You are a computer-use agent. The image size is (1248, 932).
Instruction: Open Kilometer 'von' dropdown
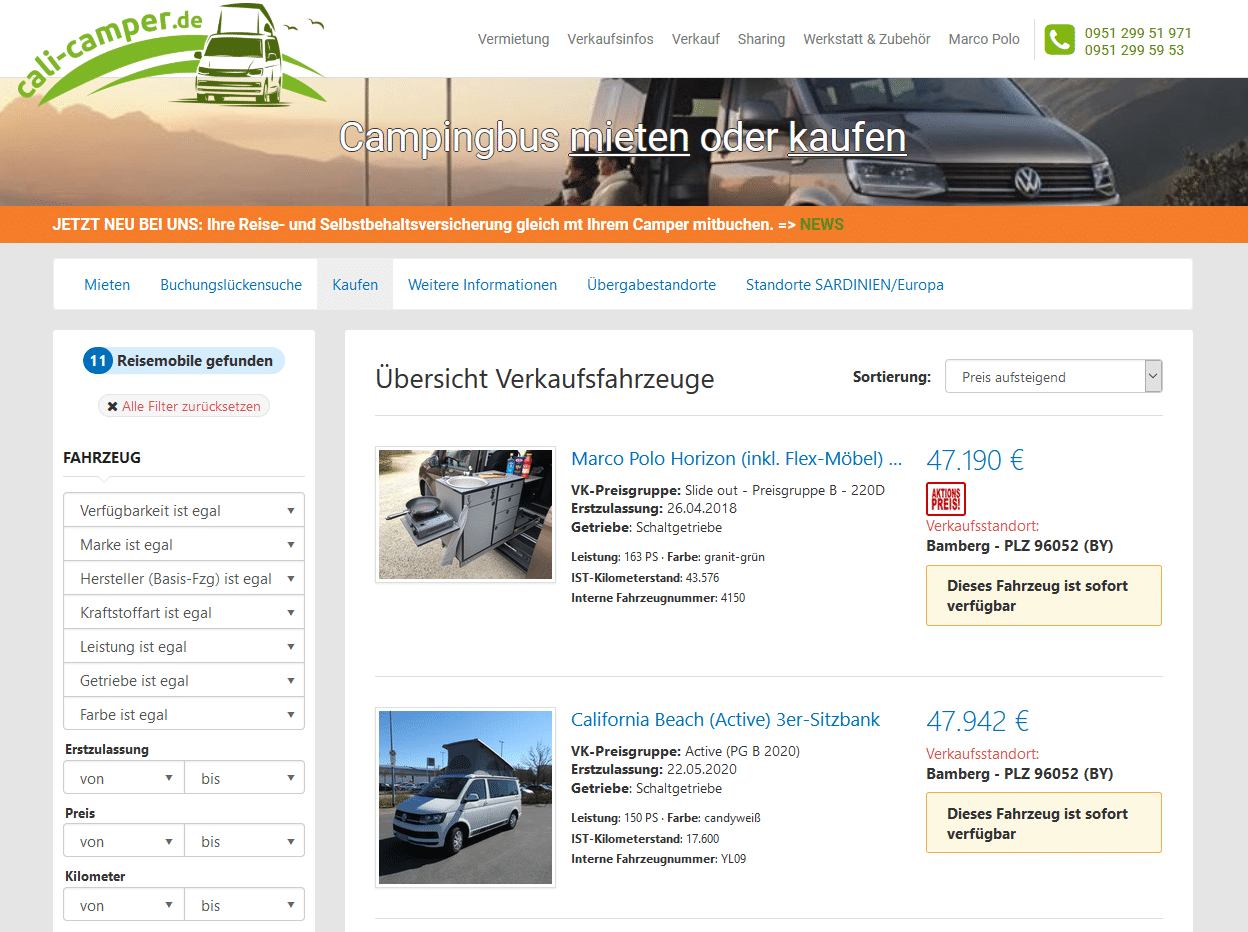pyautogui.click(x=124, y=905)
